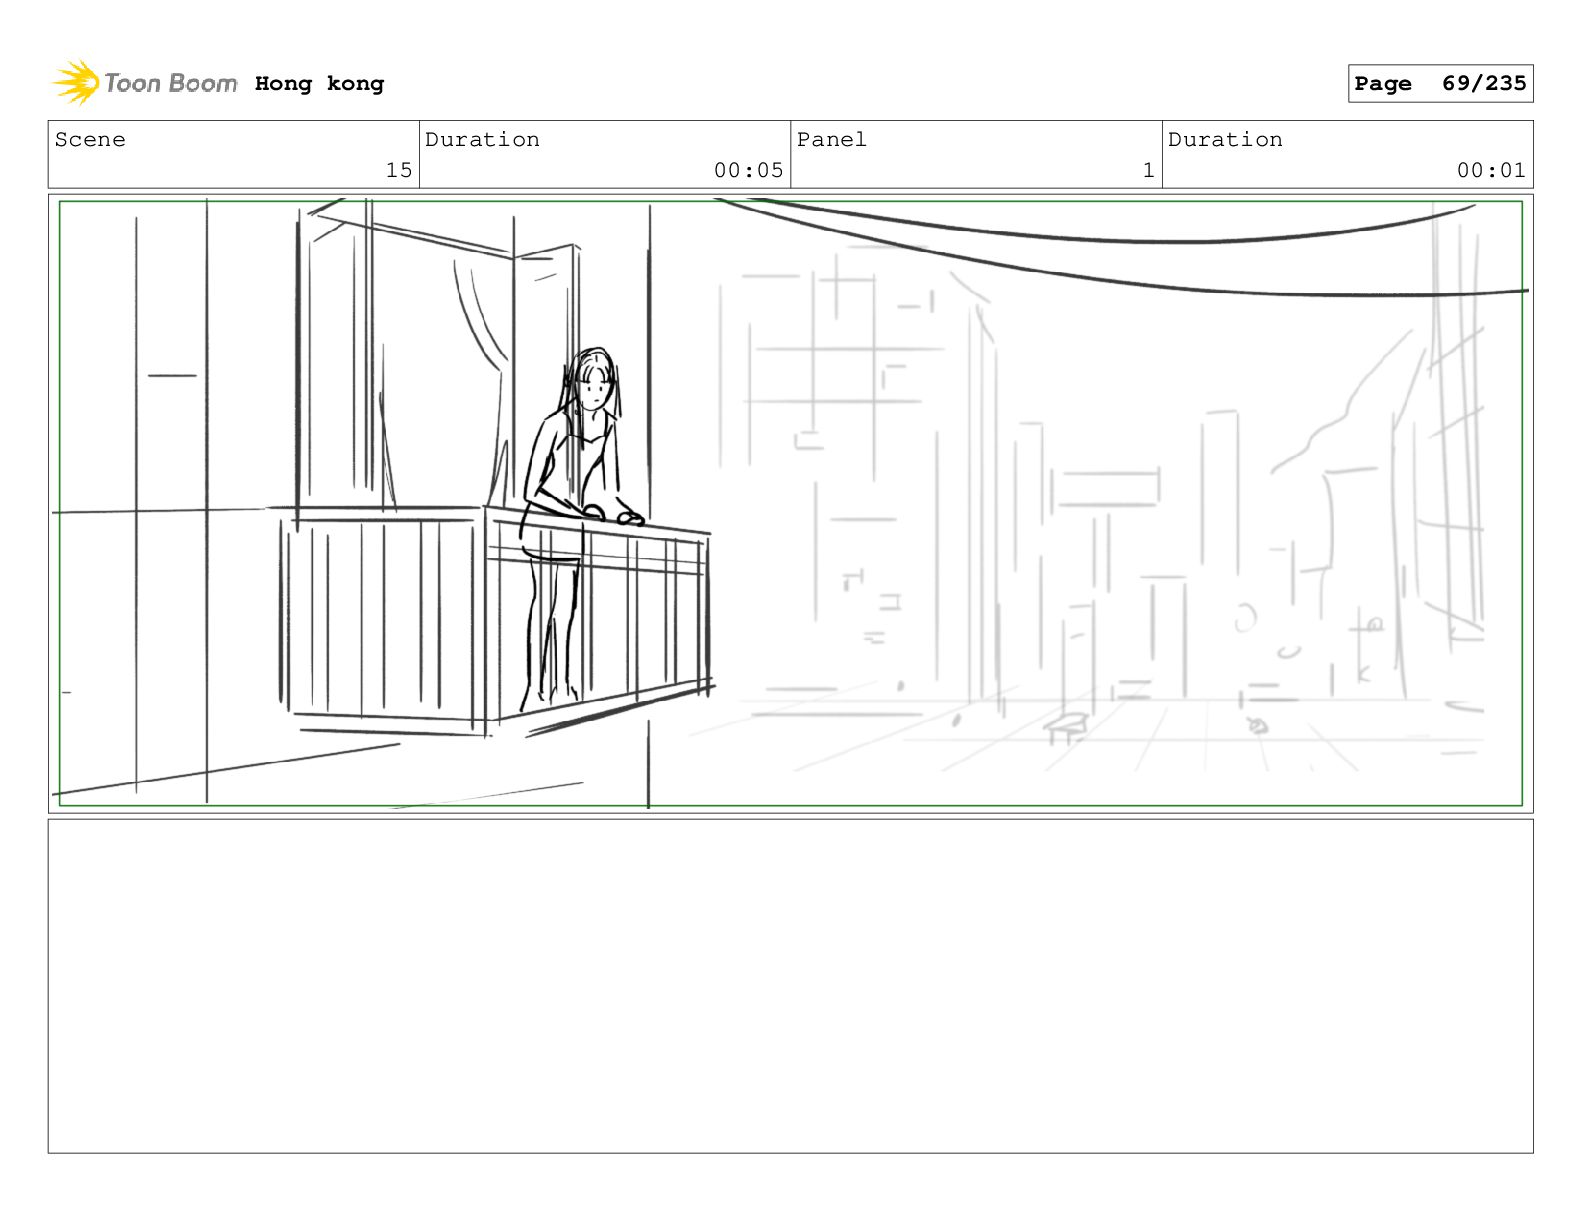Click the 'Page 69/235' page indicator

[1440, 84]
